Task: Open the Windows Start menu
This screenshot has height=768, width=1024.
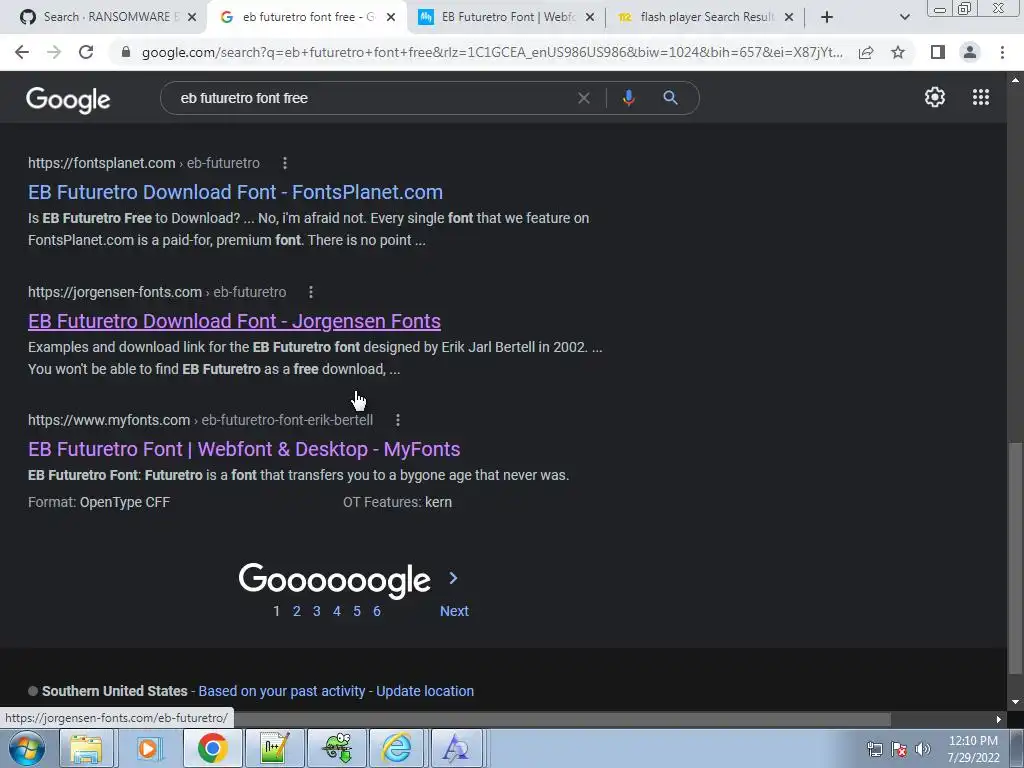Action: click(x=27, y=748)
